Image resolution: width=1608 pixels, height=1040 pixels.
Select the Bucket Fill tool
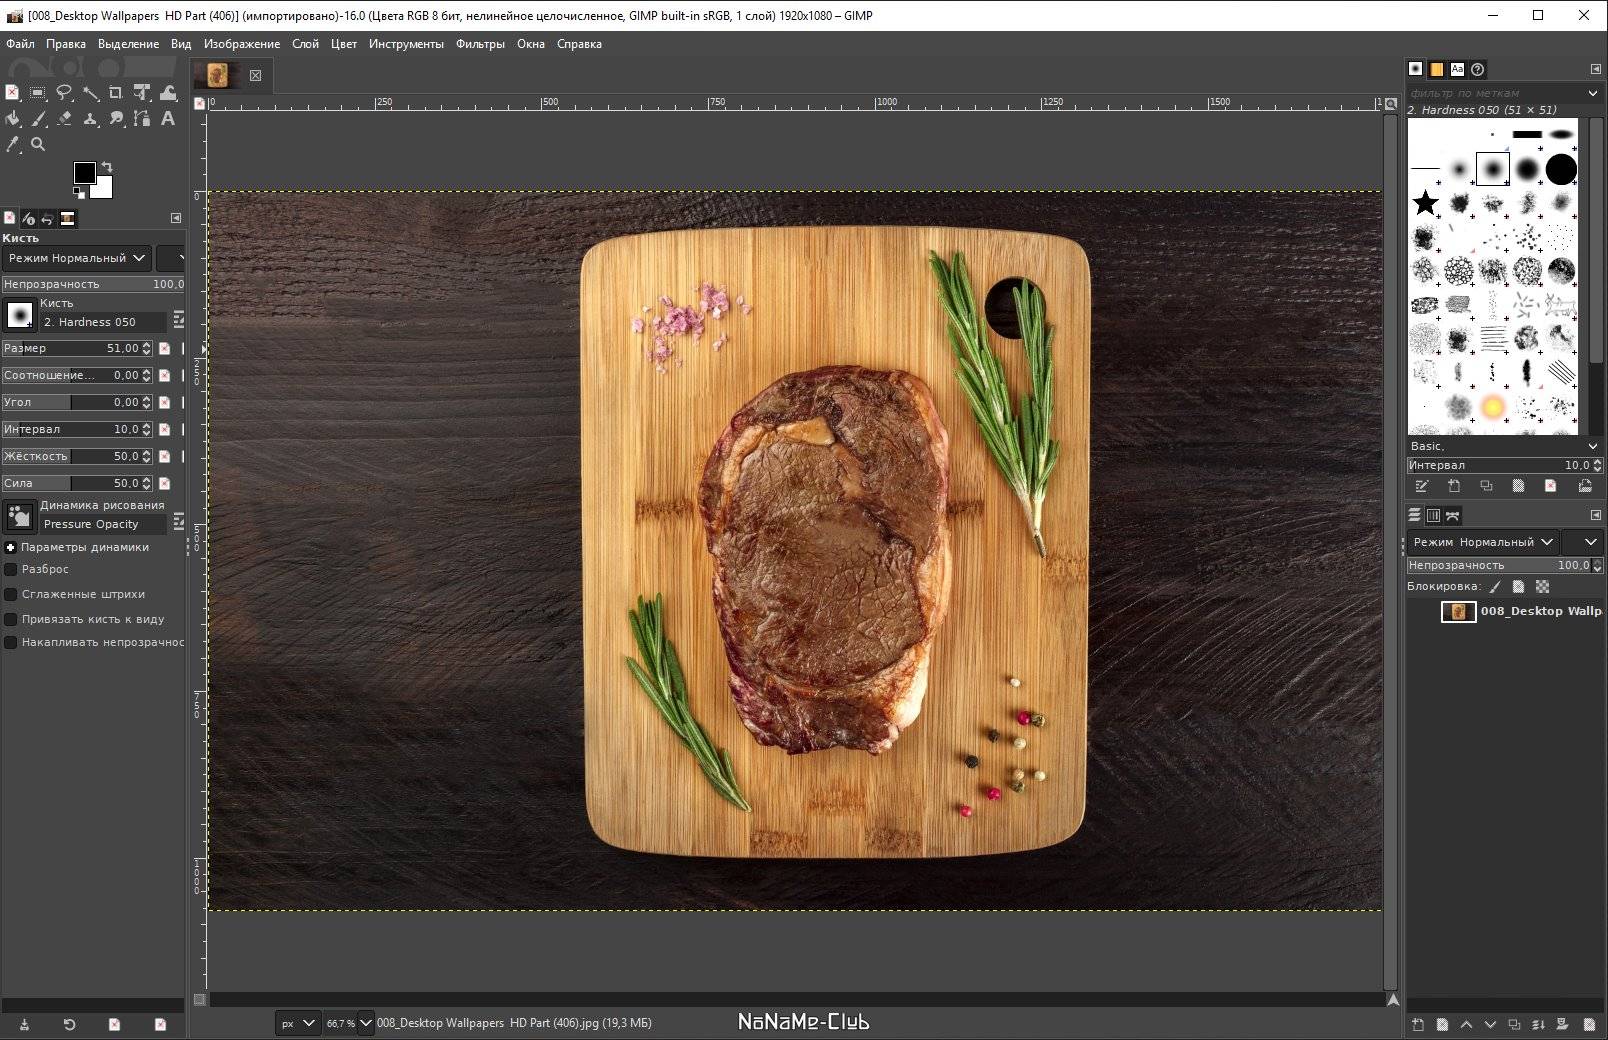[x=12, y=119]
